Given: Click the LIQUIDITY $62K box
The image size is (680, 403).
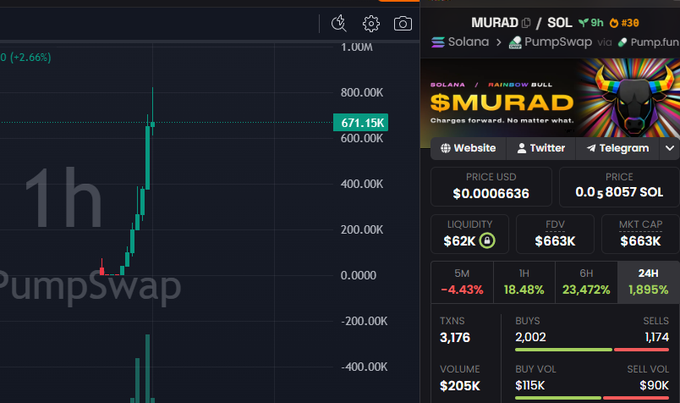Looking at the screenshot, I should [469, 234].
